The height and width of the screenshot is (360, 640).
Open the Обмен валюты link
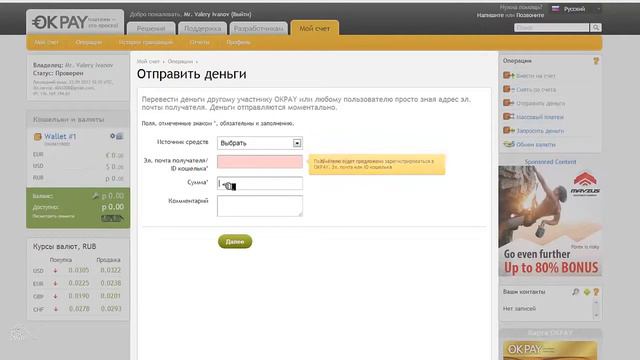point(536,144)
